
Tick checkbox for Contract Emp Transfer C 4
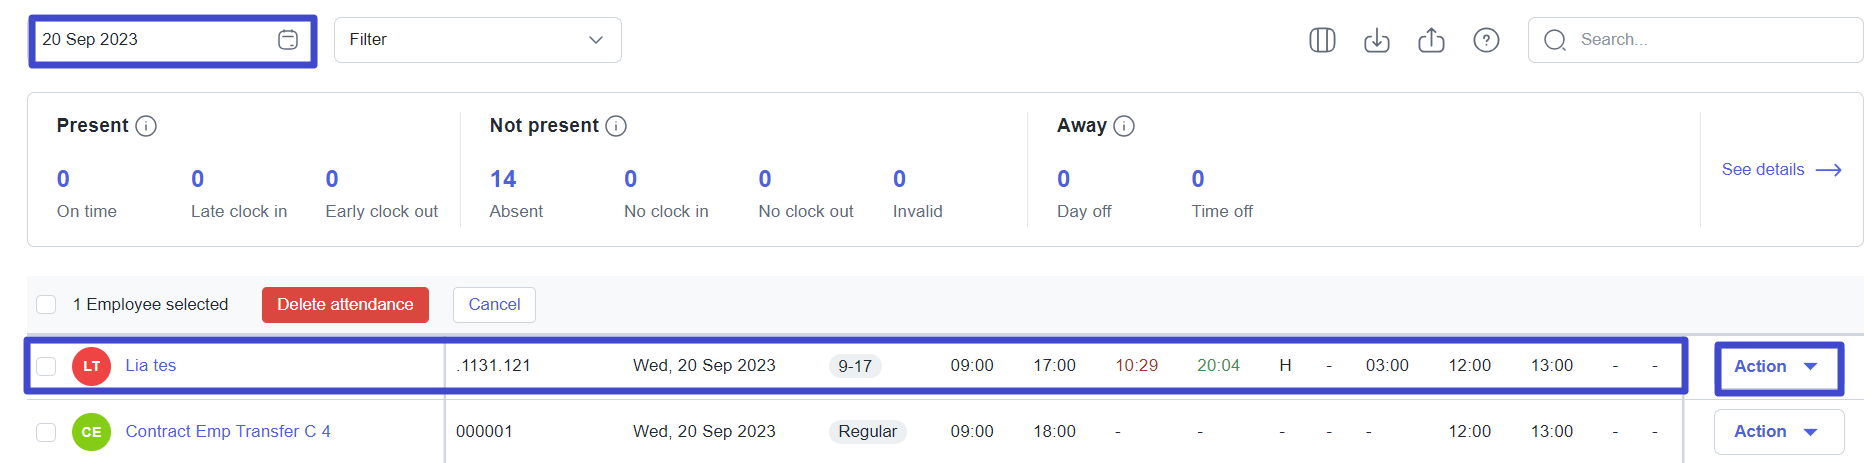point(46,432)
